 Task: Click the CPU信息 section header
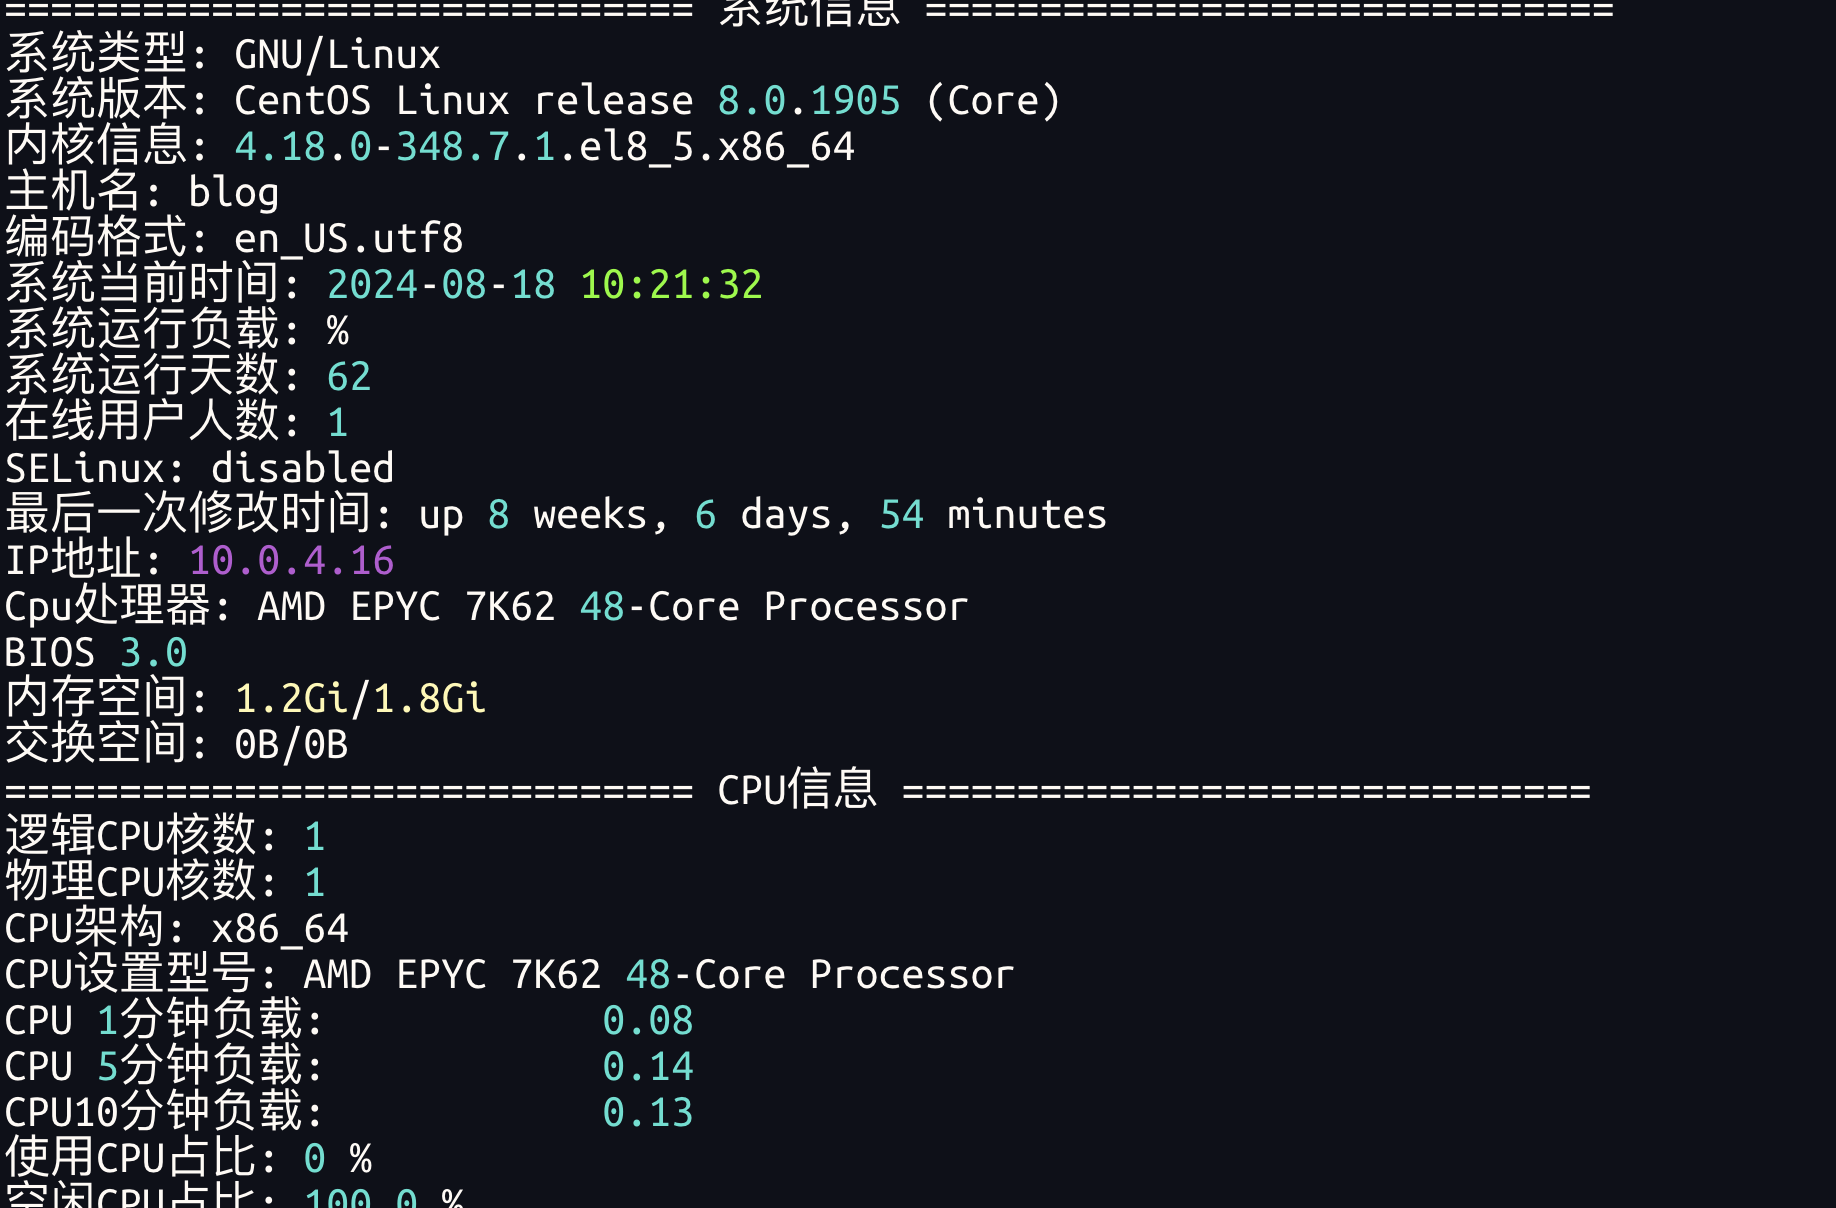pos(796,791)
